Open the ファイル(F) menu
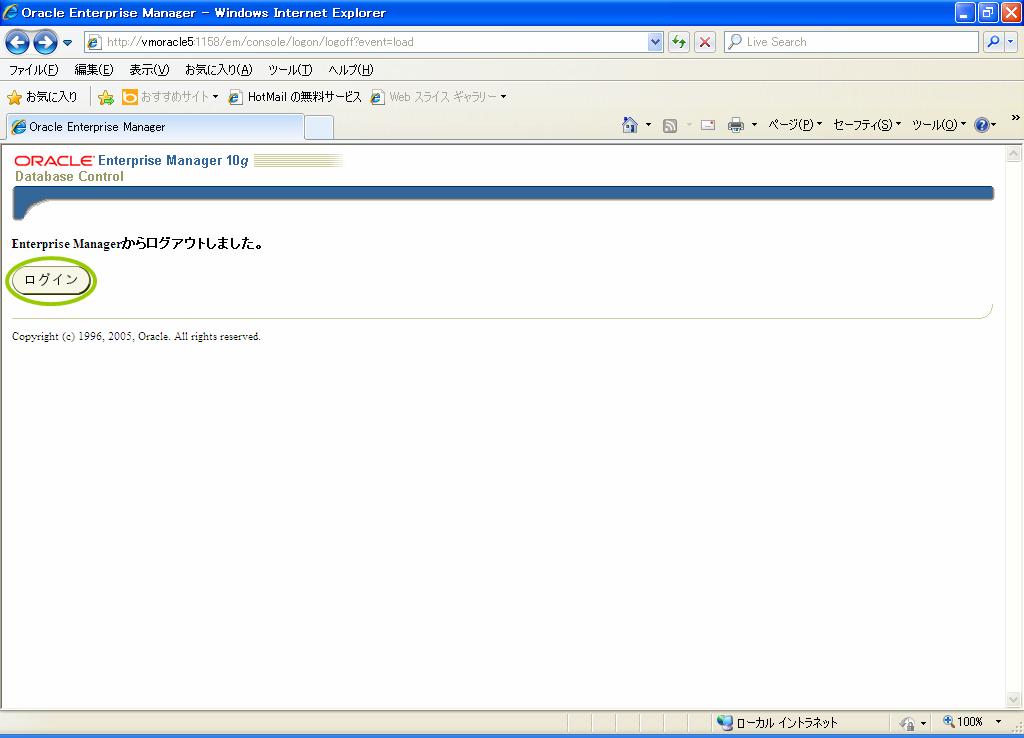The height and width of the screenshot is (738, 1024). click(x=33, y=70)
